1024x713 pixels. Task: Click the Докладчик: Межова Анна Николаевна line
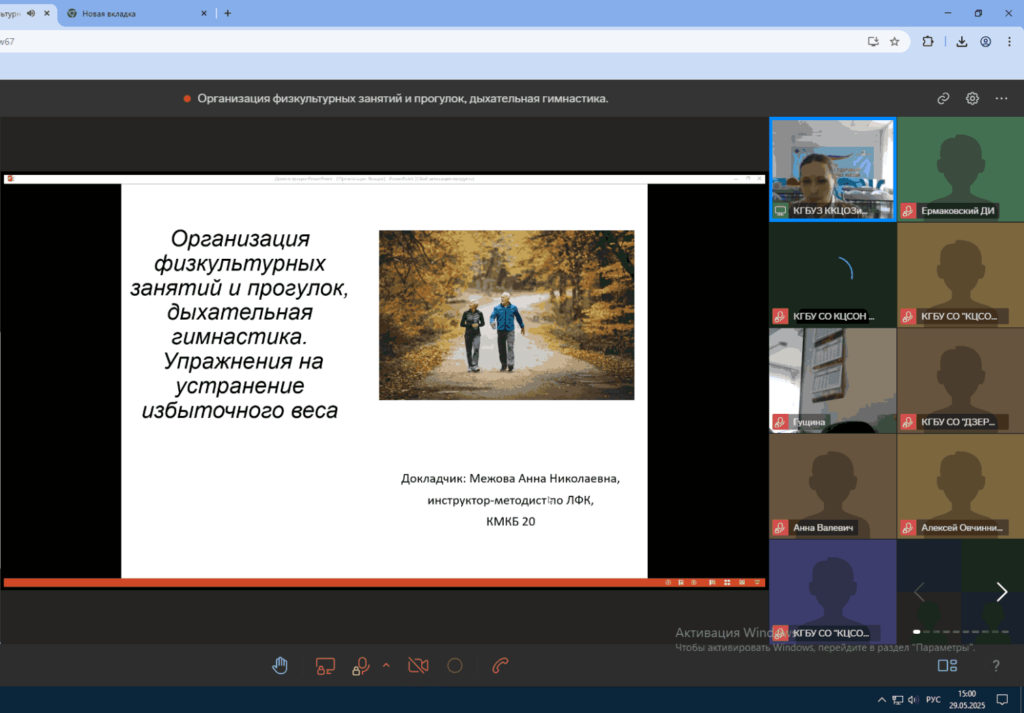[511, 479]
